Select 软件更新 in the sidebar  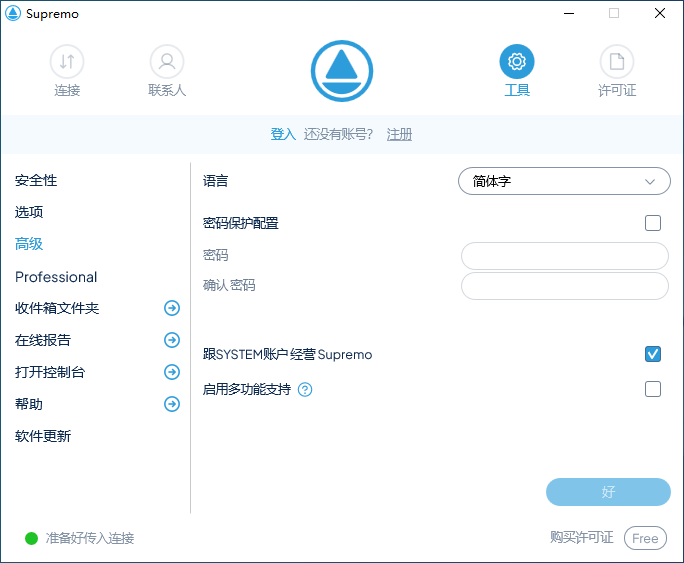pyautogui.click(x=43, y=436)
